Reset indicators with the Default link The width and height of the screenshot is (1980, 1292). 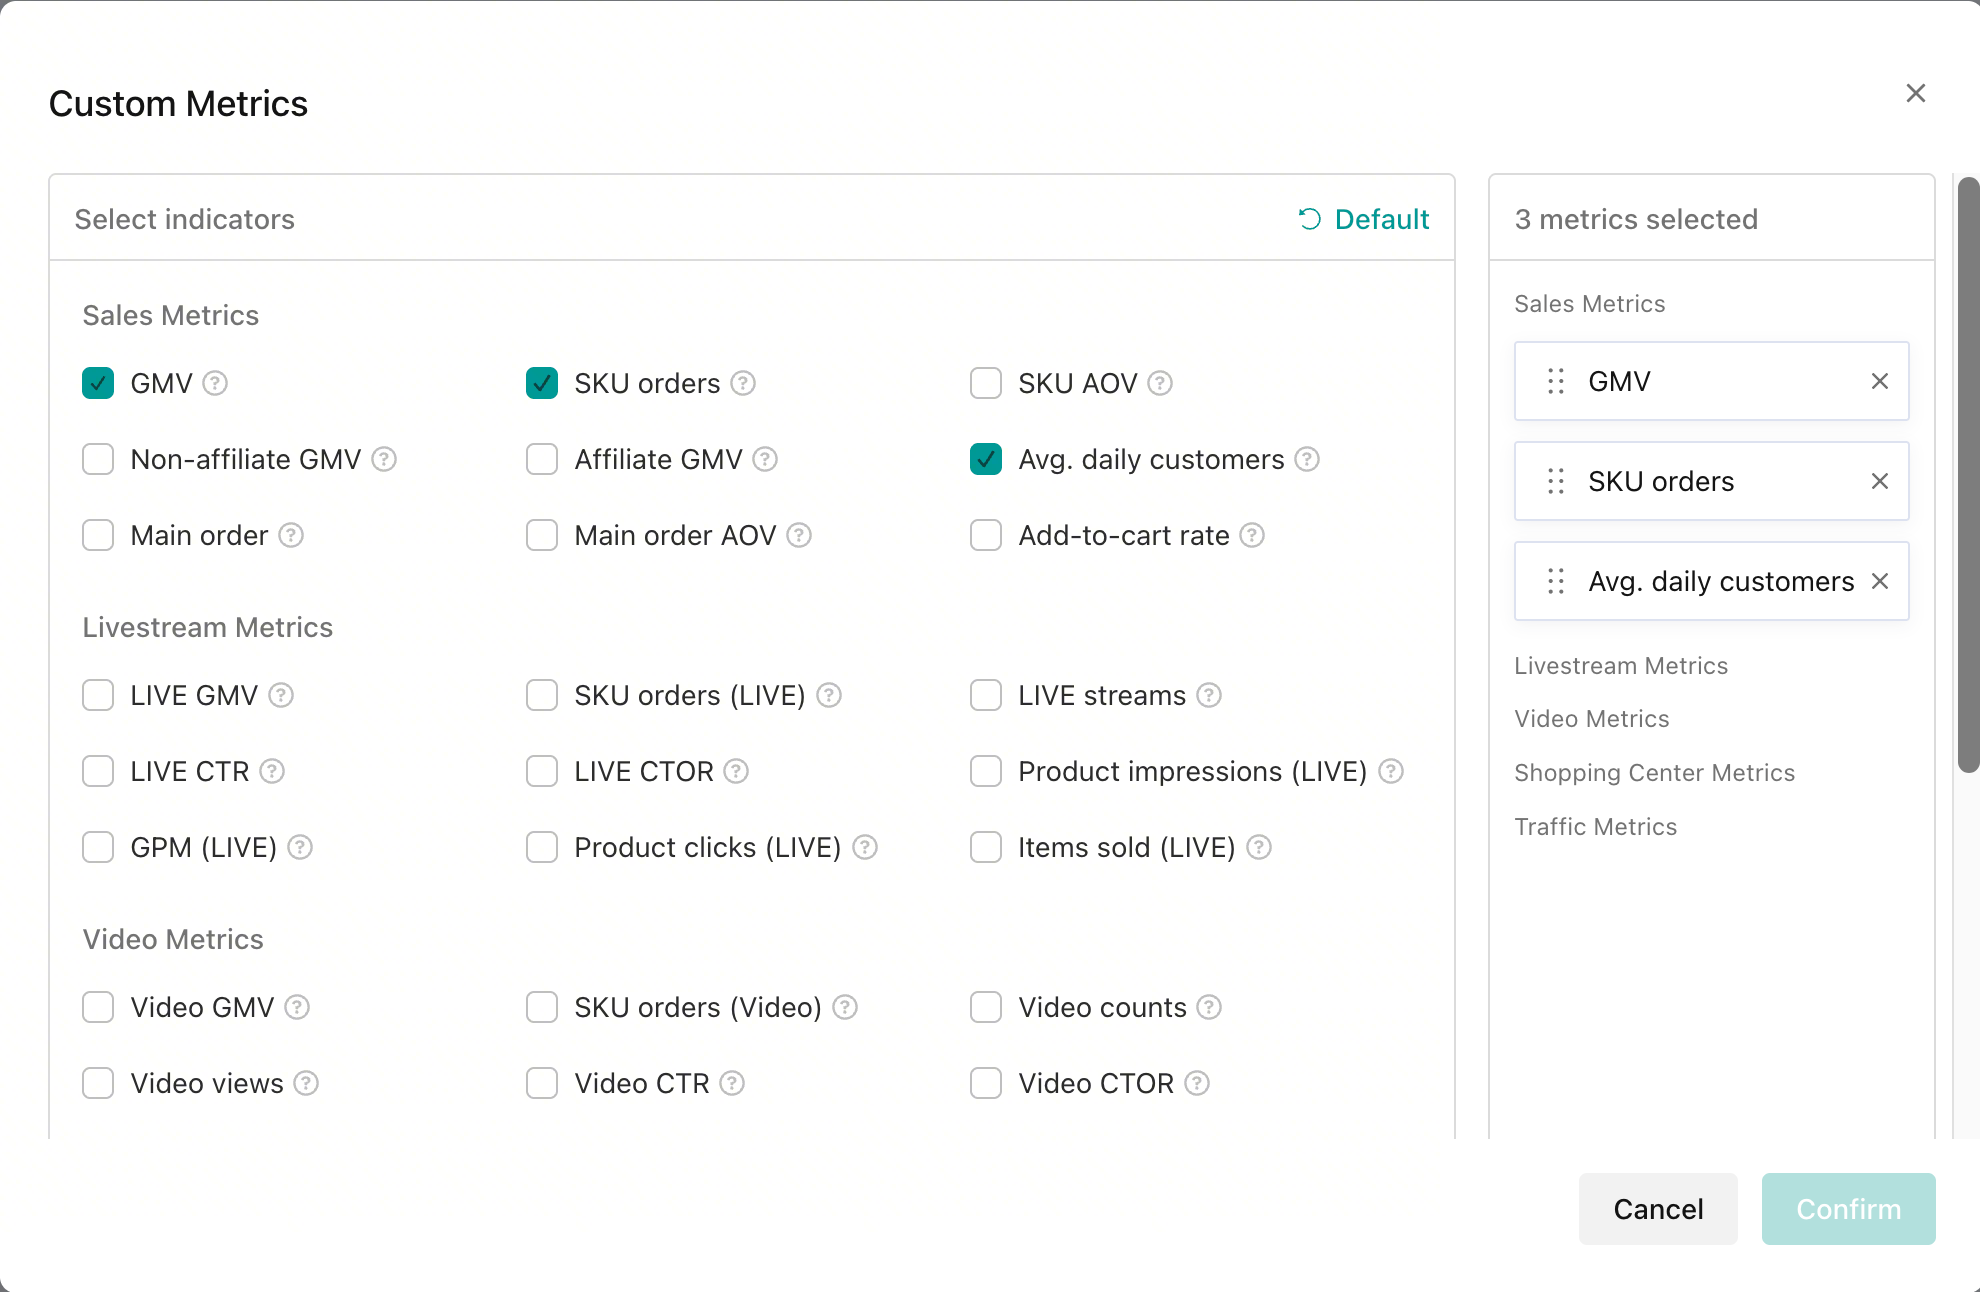(x=1364, y=219)
